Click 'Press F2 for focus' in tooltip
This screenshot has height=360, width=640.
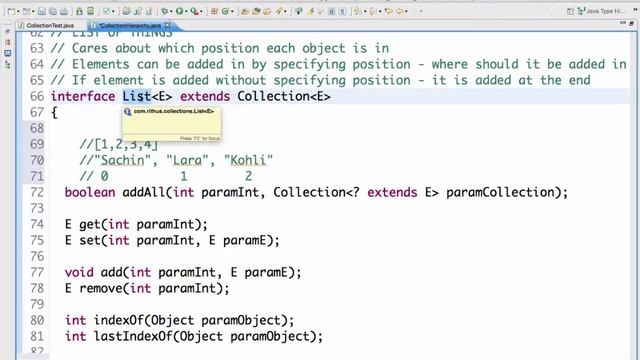click(200, 138)
